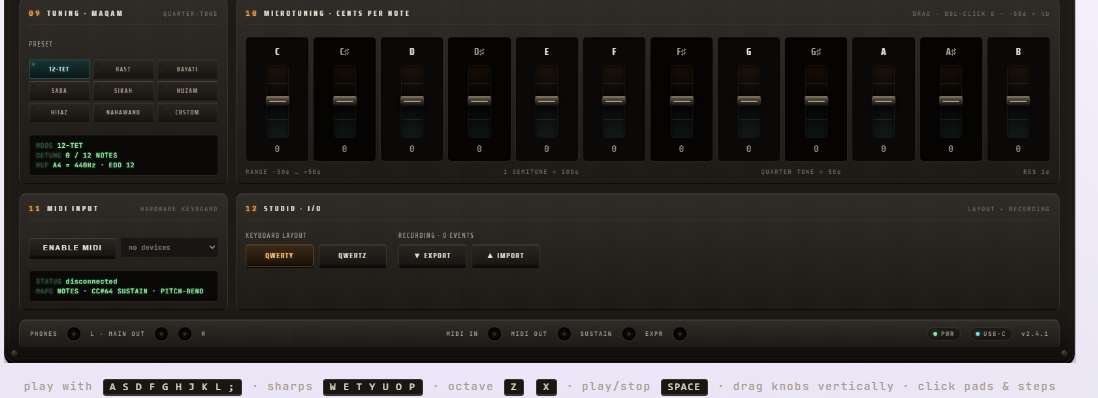Viewport: 1098px width, 398px height.
Task: Click the USB-C indicator badge
Action: tap(991, 334)
